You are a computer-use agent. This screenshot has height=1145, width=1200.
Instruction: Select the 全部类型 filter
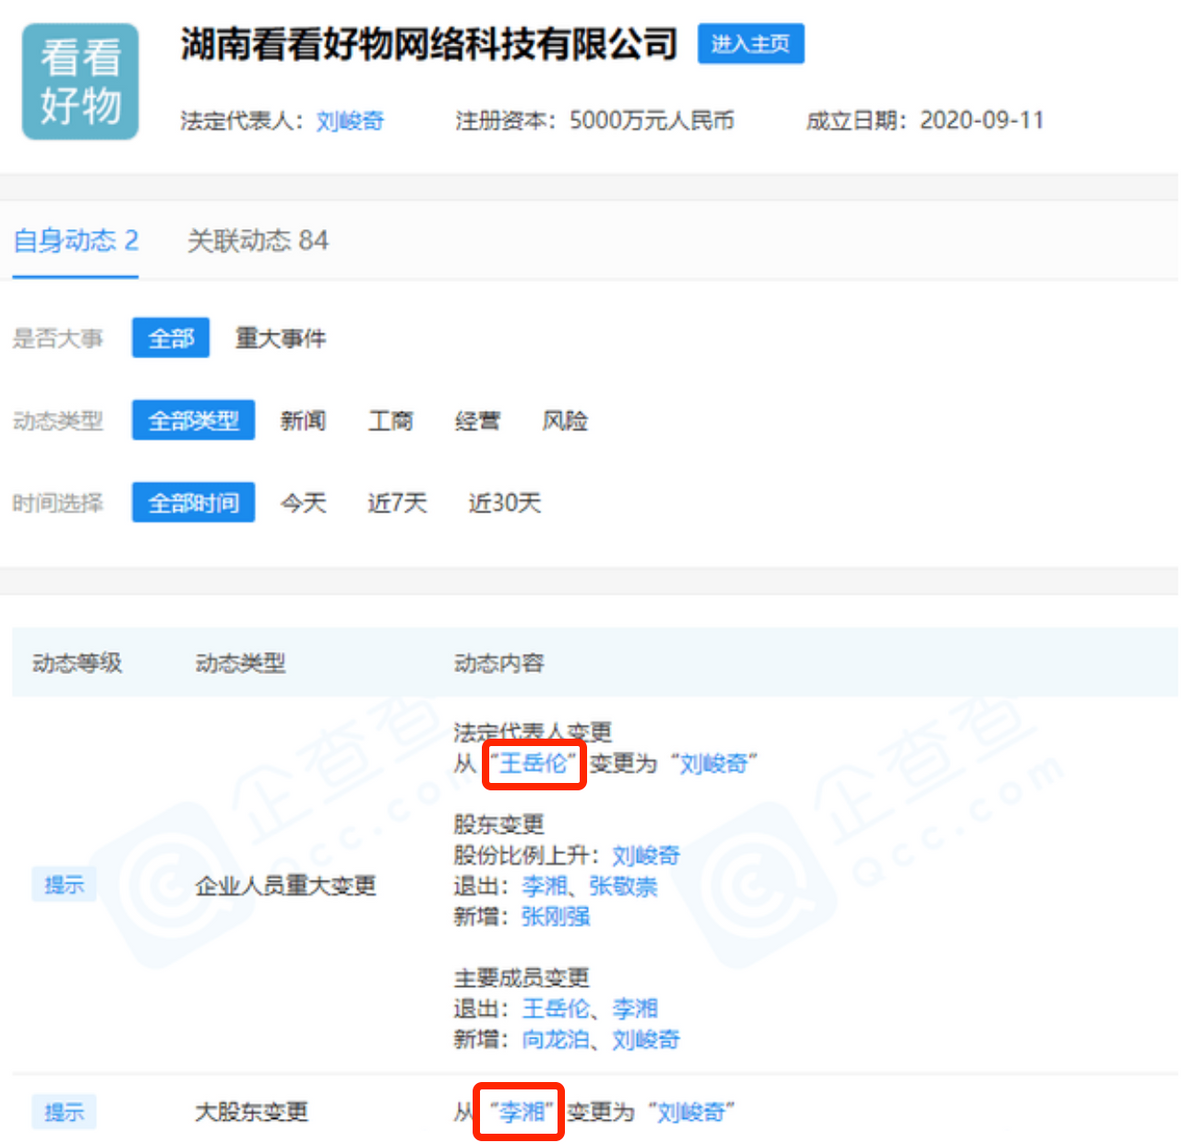(193, 420)
